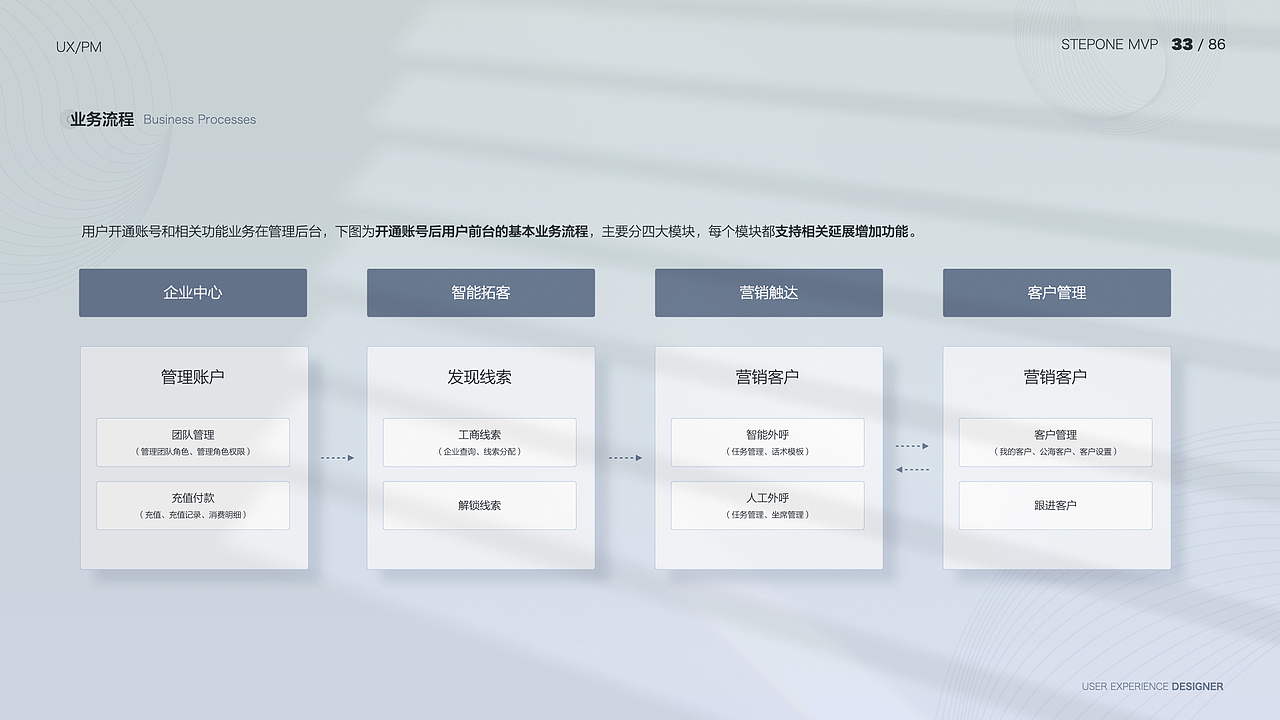Open the 充值付款 item card
1280x720 pixels.
pyautogui.click(x=192, y=505)
